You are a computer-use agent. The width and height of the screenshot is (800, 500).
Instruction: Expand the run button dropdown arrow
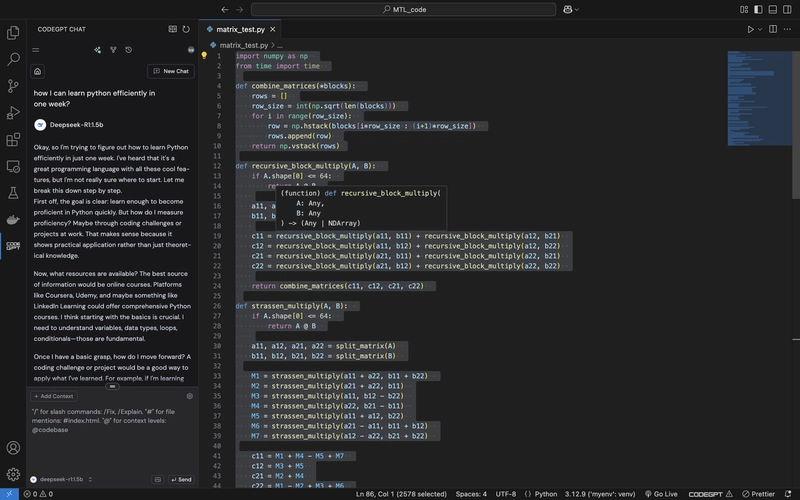[x=760, y=30]
